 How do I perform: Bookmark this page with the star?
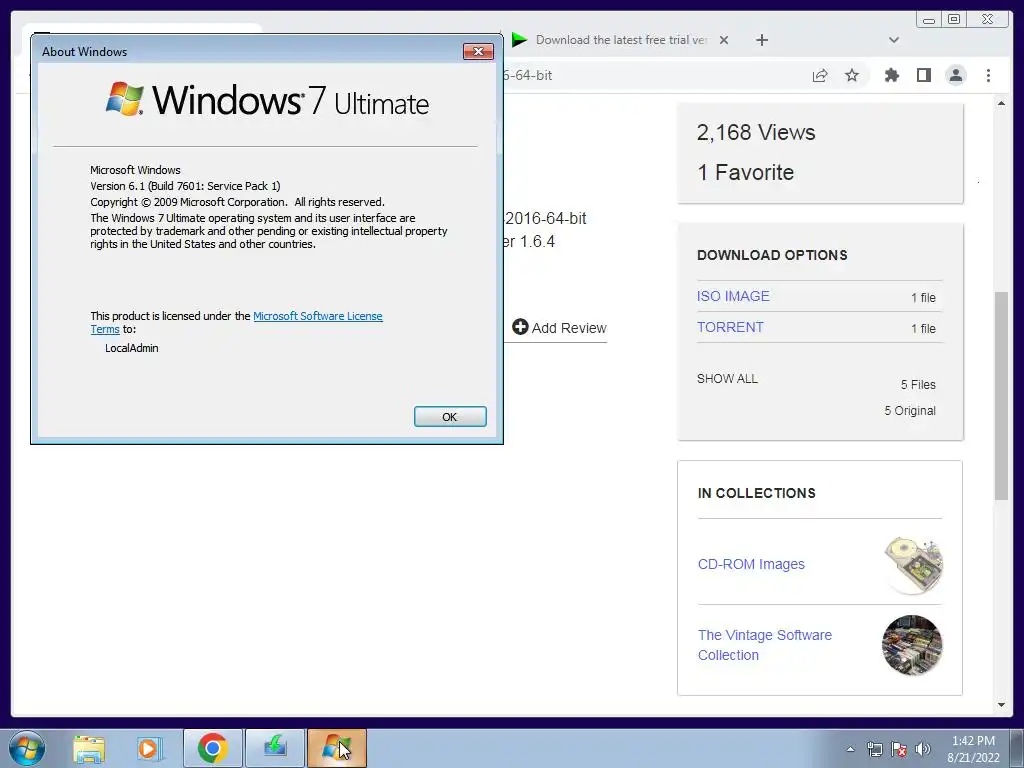(852, 75)
